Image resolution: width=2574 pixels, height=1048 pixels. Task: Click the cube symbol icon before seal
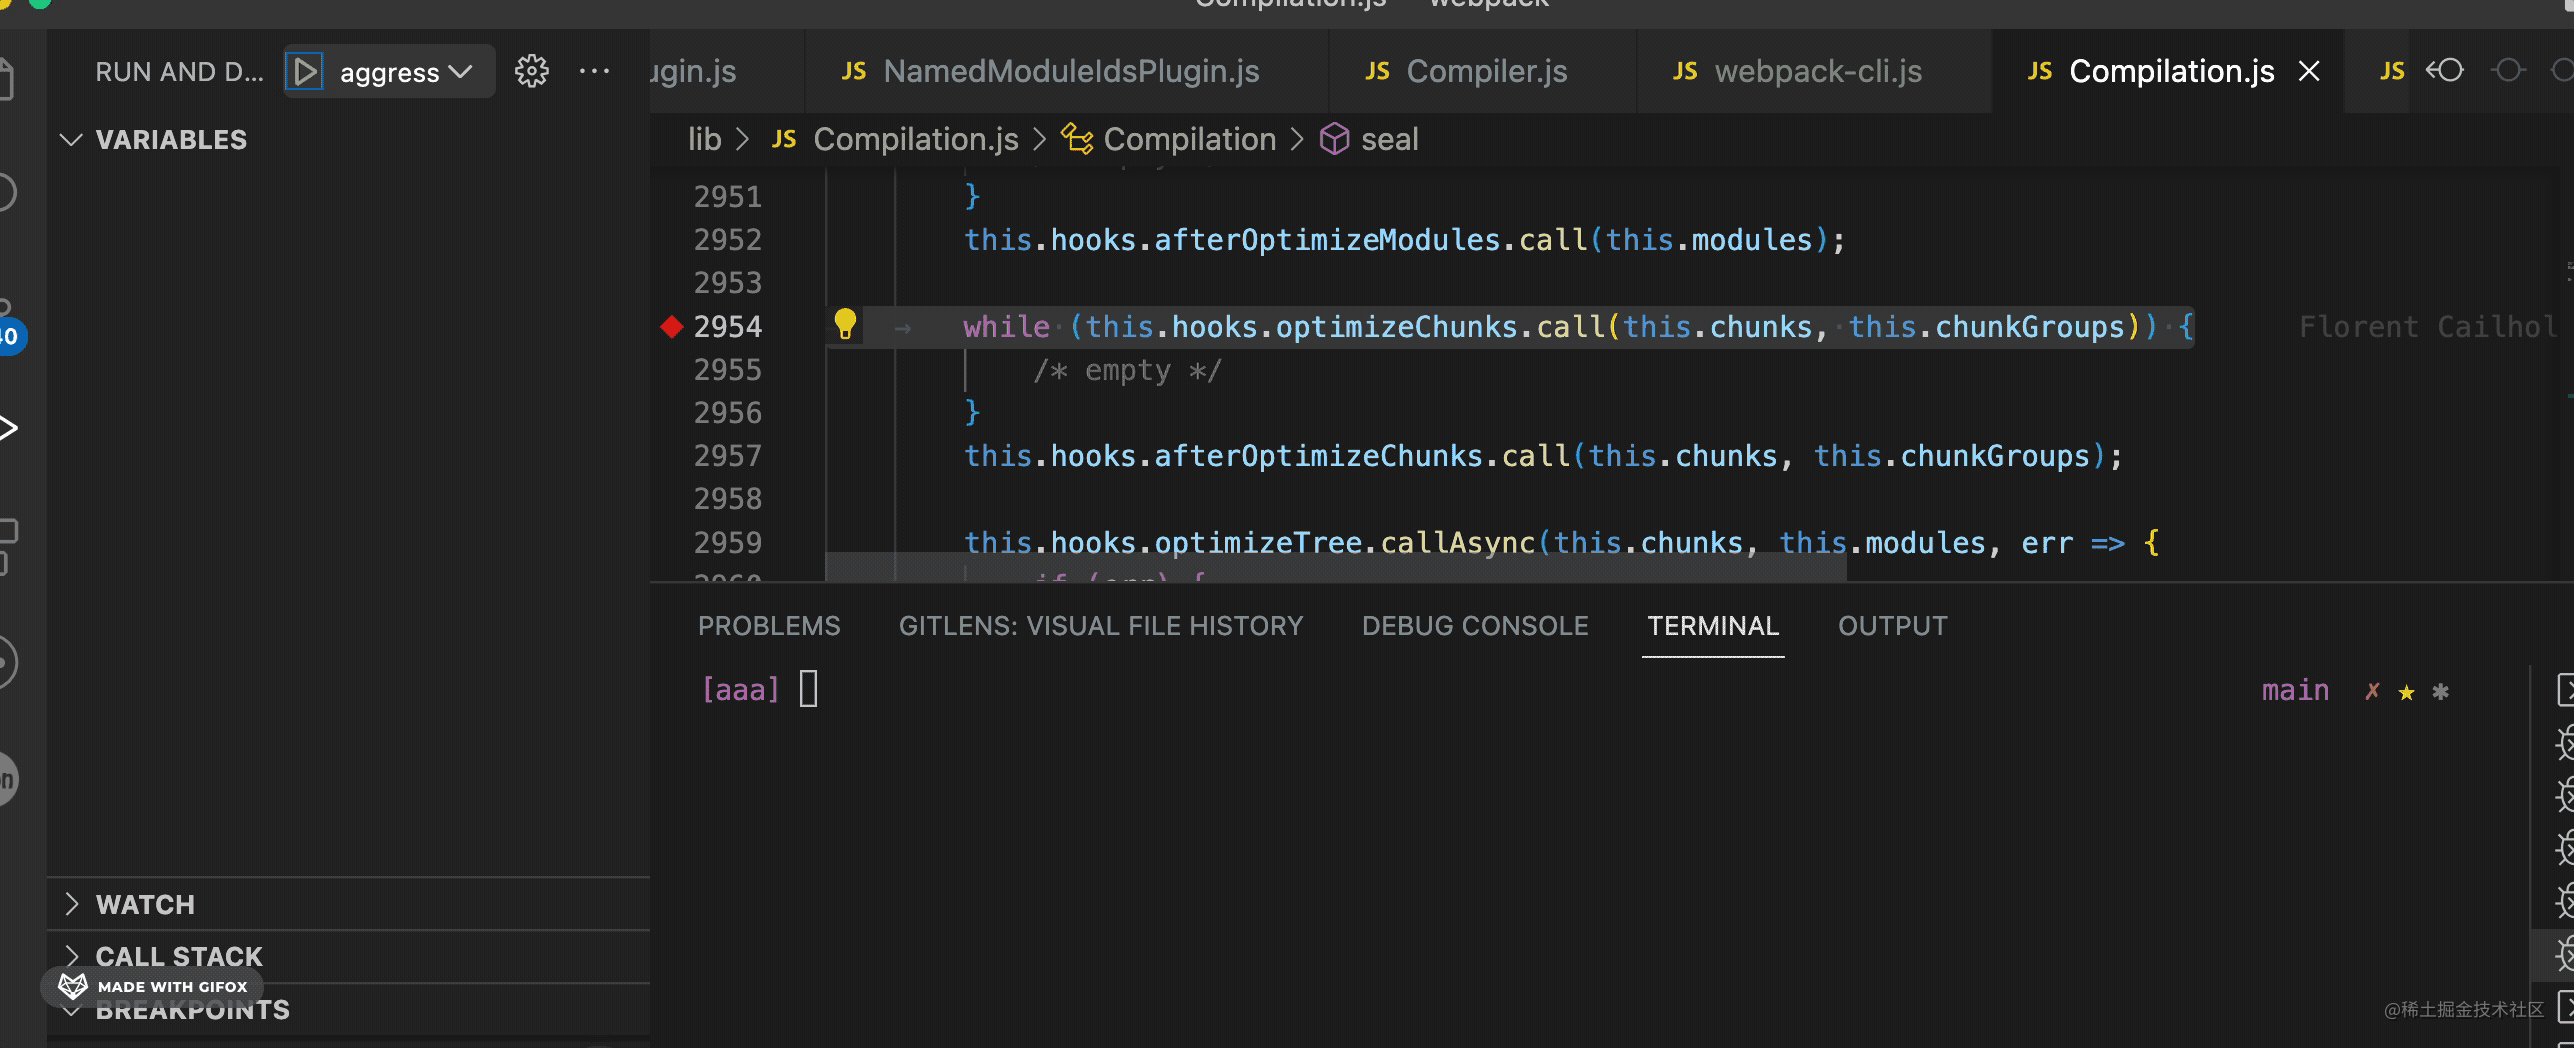coord(1334,139)
